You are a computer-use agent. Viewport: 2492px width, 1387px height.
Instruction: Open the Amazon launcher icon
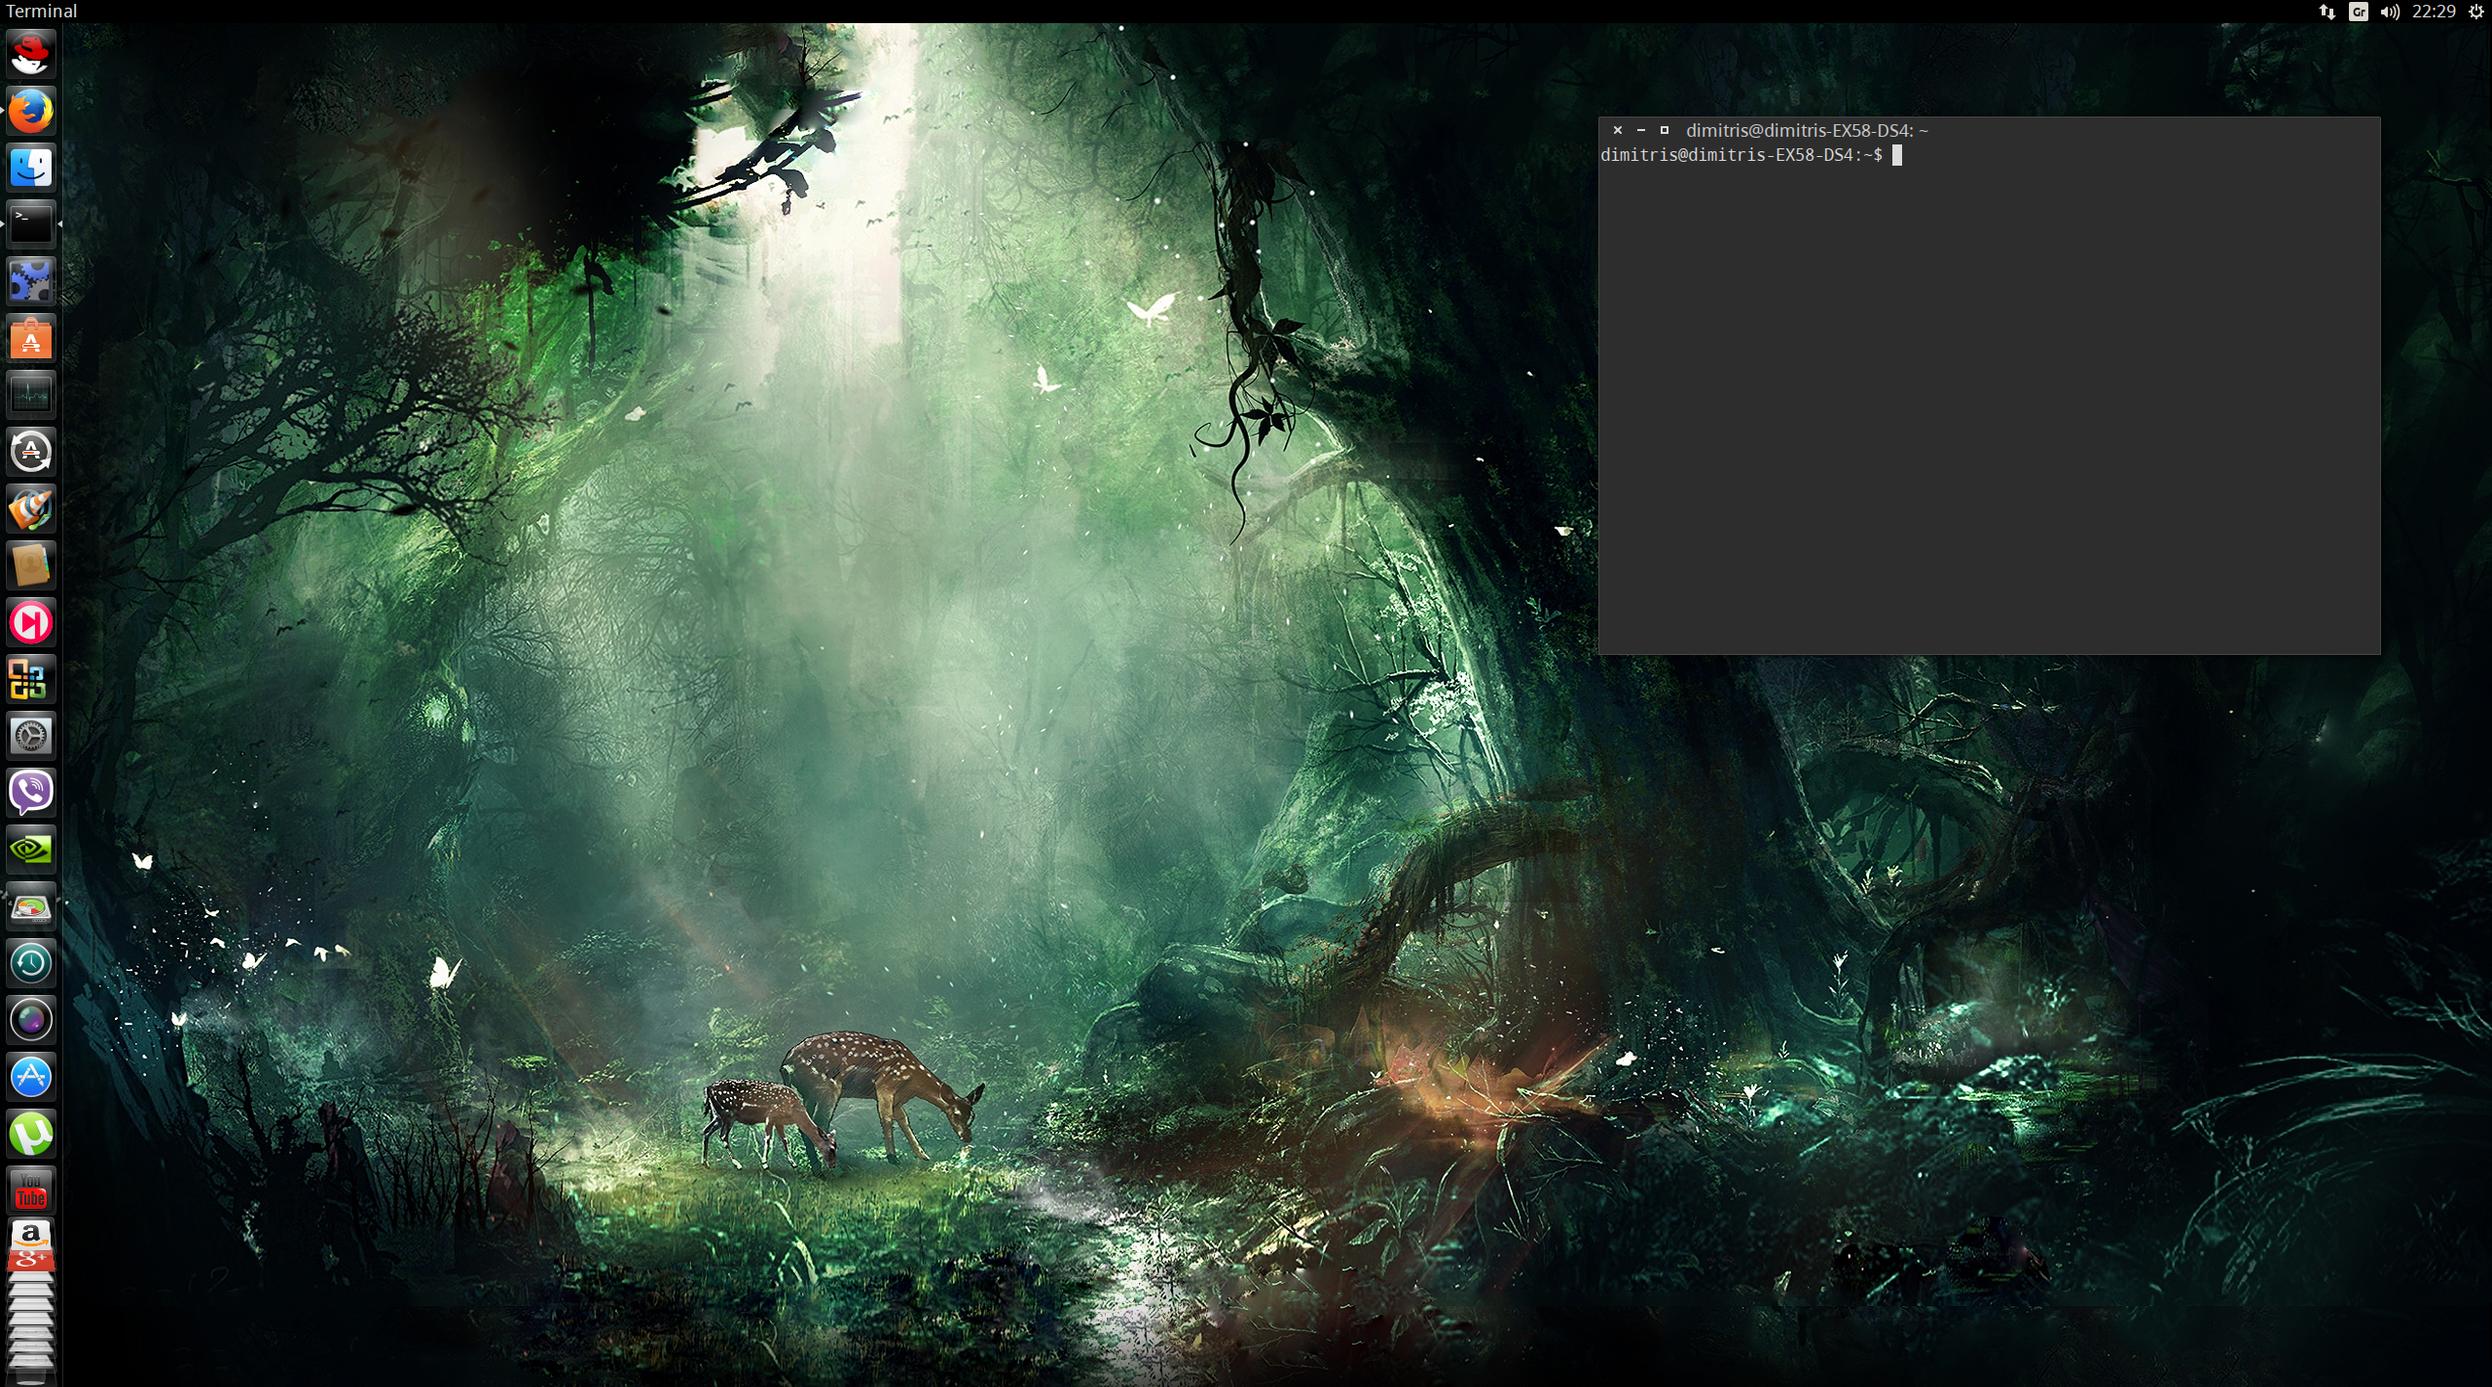[x=31, y=1236]
